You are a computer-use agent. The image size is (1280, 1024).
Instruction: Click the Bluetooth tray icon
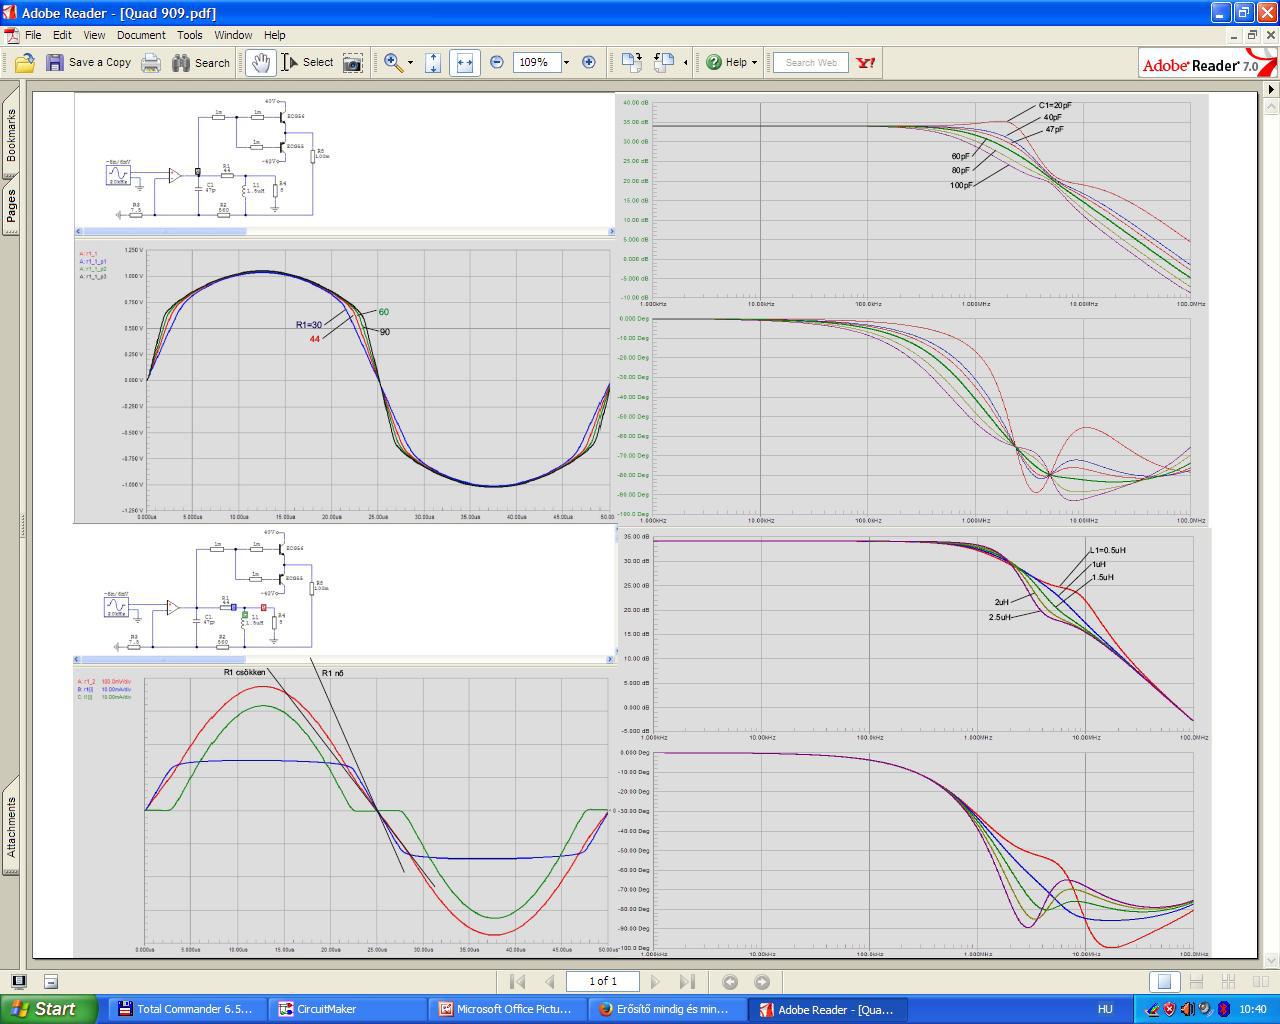click(1223, 1009)
